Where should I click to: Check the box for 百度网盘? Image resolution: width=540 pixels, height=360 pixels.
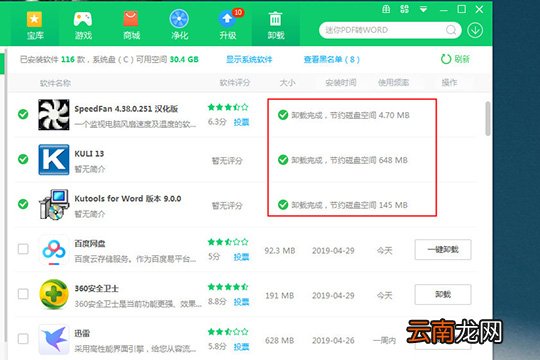pos(23,249)
